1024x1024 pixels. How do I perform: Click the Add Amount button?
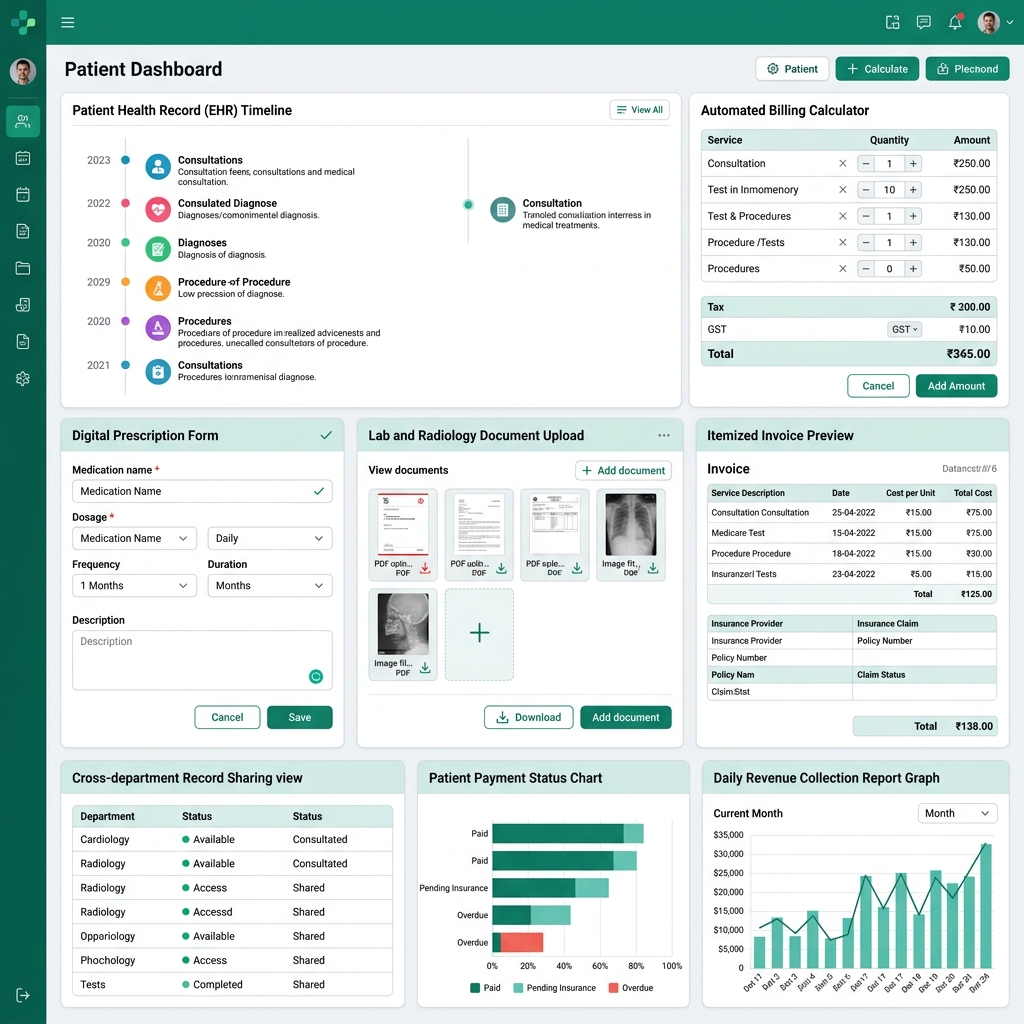(x=956, y=386)
